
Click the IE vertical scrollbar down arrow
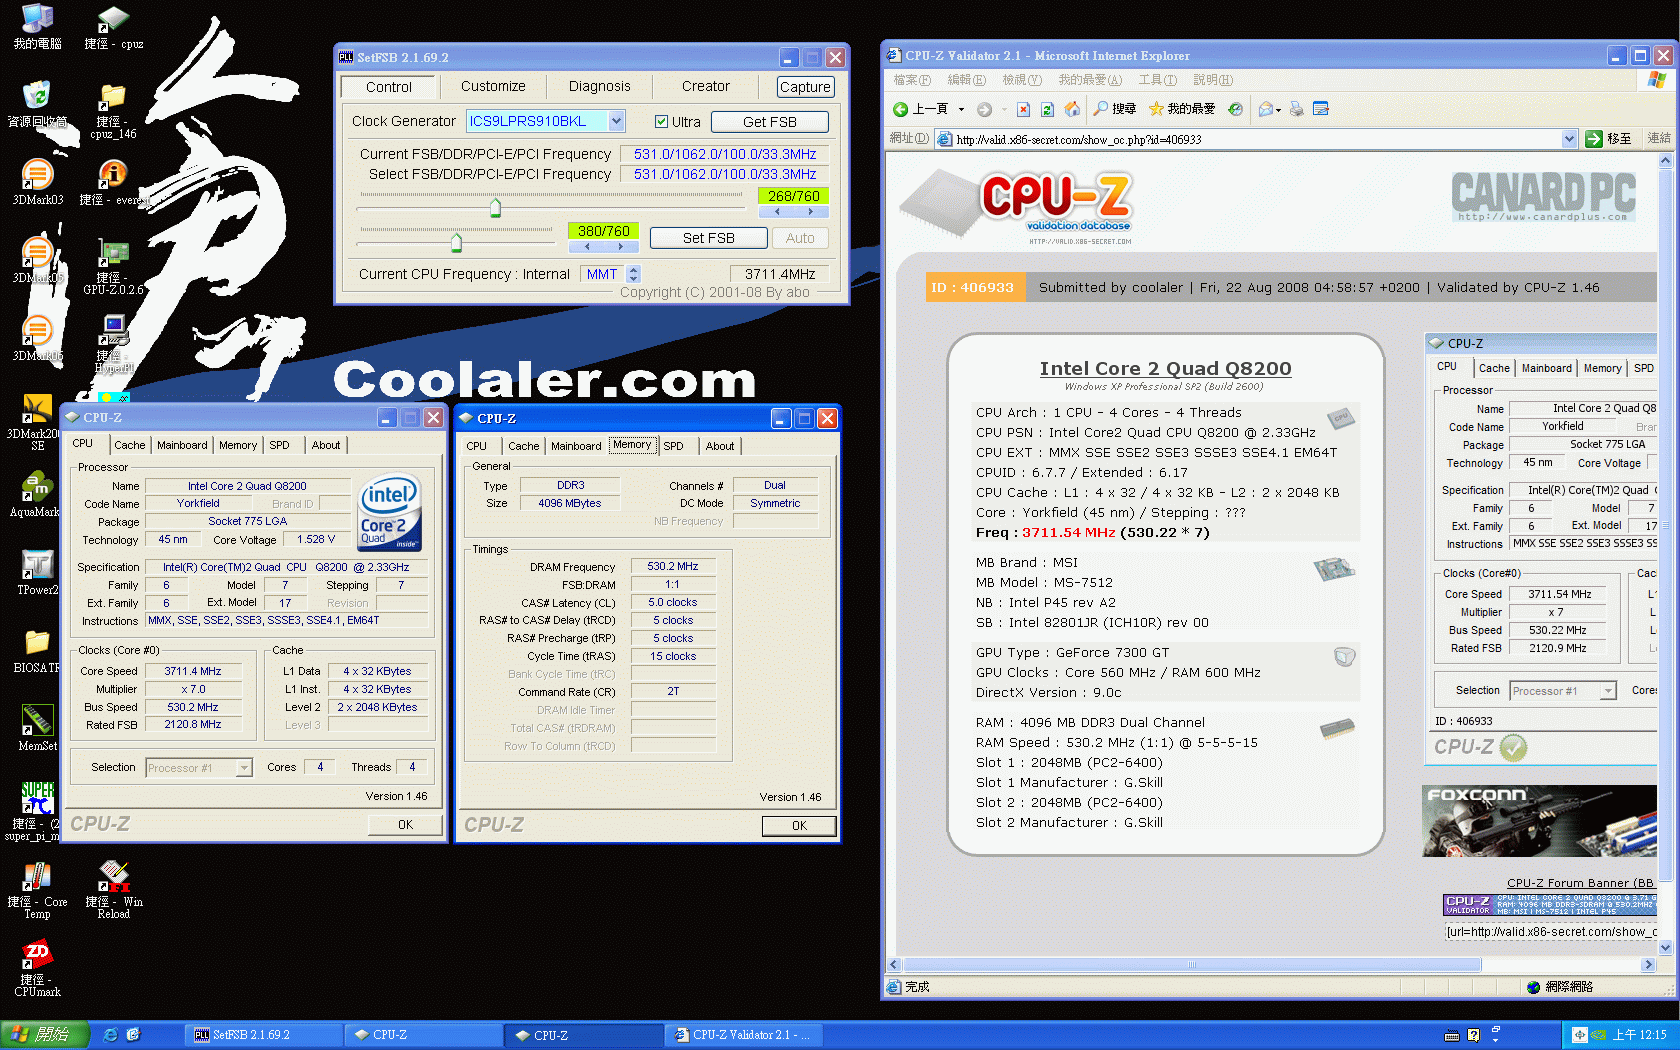1665,947
